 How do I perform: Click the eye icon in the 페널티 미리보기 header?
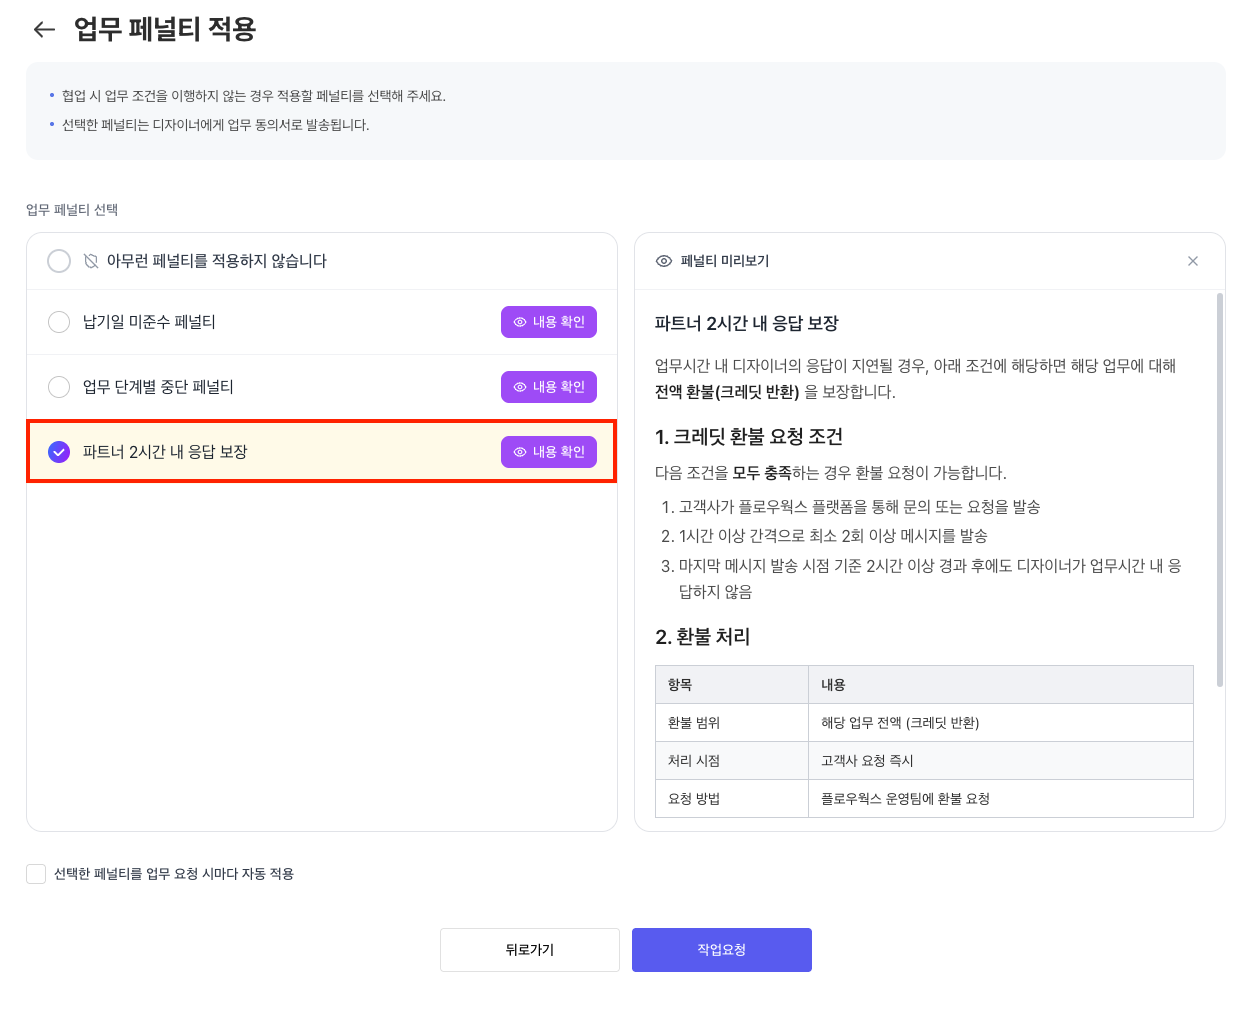pyautogui.click(x=663, y=260)
